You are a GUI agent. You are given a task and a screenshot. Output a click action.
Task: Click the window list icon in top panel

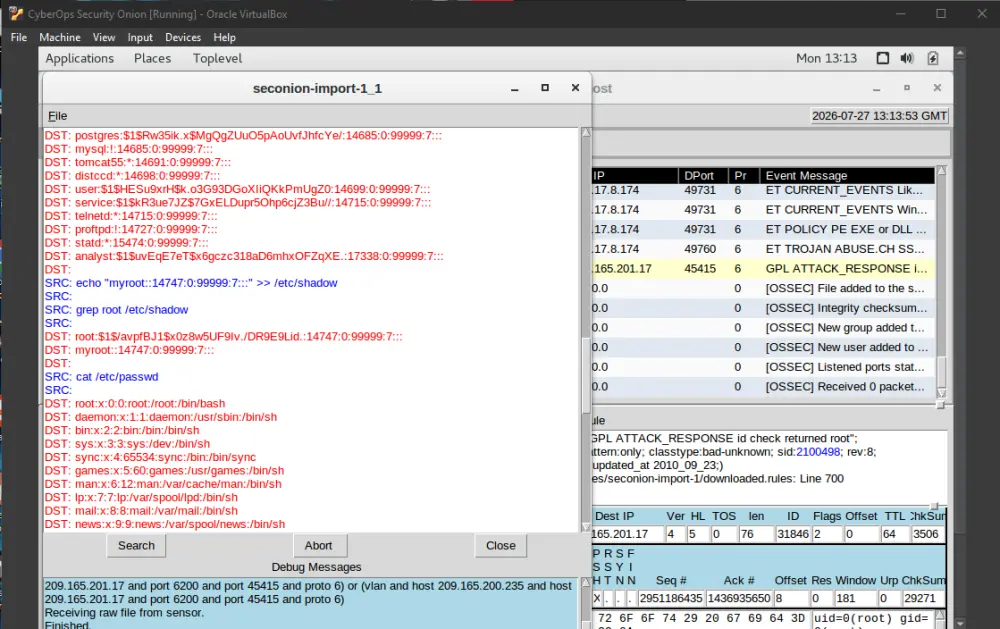(x=883, y=58)
